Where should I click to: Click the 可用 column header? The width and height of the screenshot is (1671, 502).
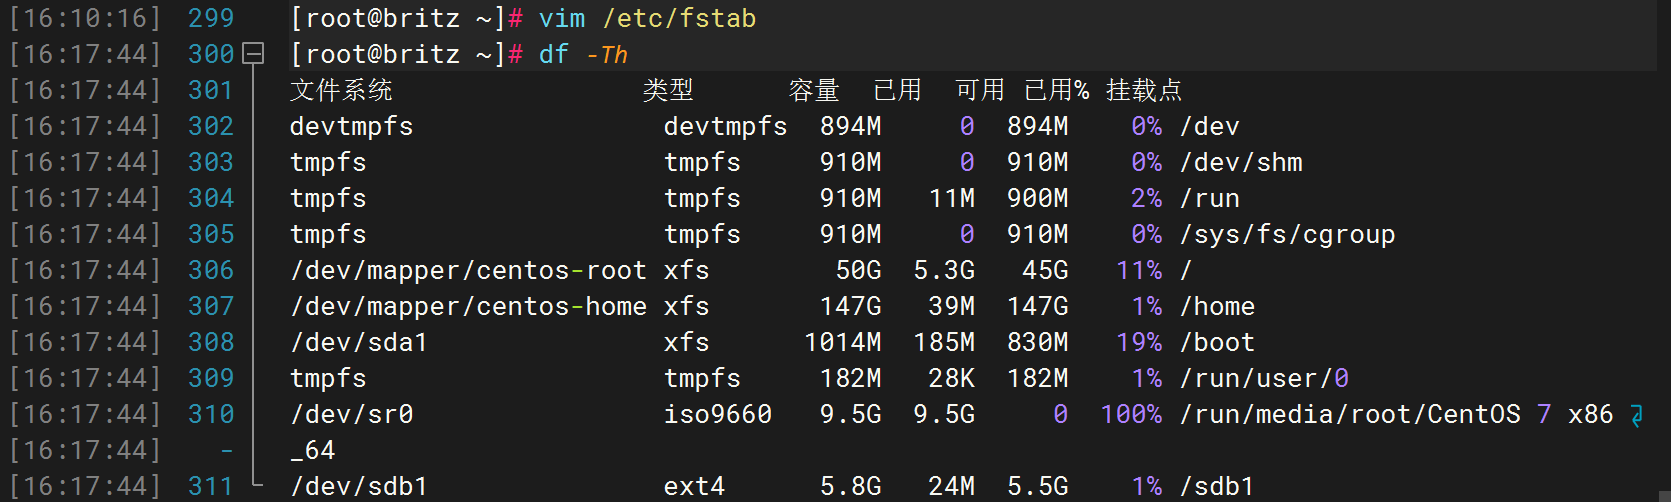pos(980,90)
